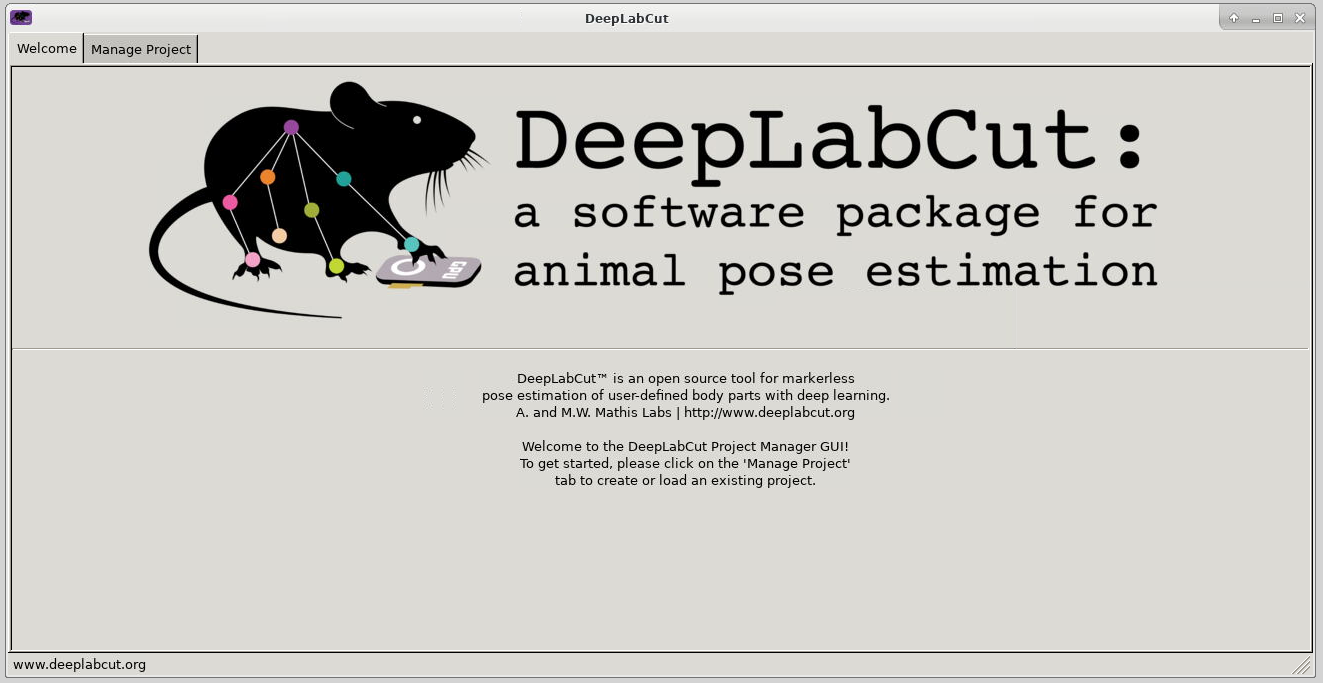This screenshot has height=683, width=1323.
Task: Click the phone graphic beneath the mouse's paw
Action: click(428, 271)
